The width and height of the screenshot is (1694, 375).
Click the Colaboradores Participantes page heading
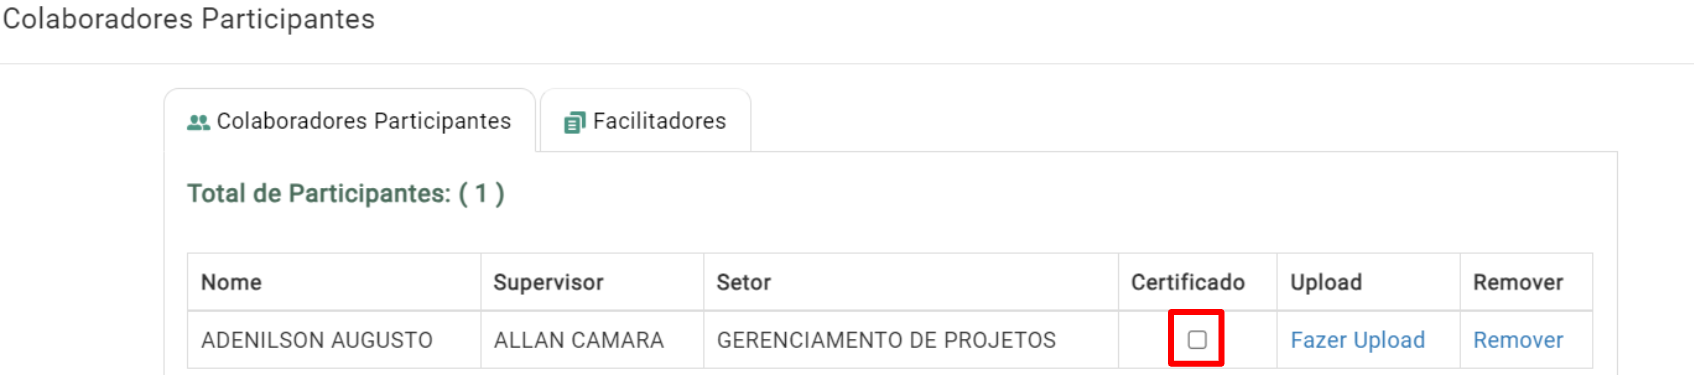coord(189,19)
